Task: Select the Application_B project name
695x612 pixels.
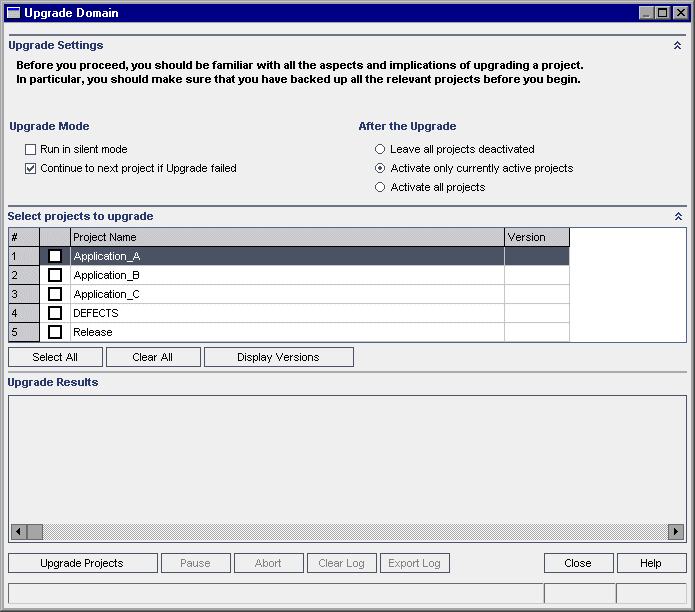Action: click(x=106, y=275)
